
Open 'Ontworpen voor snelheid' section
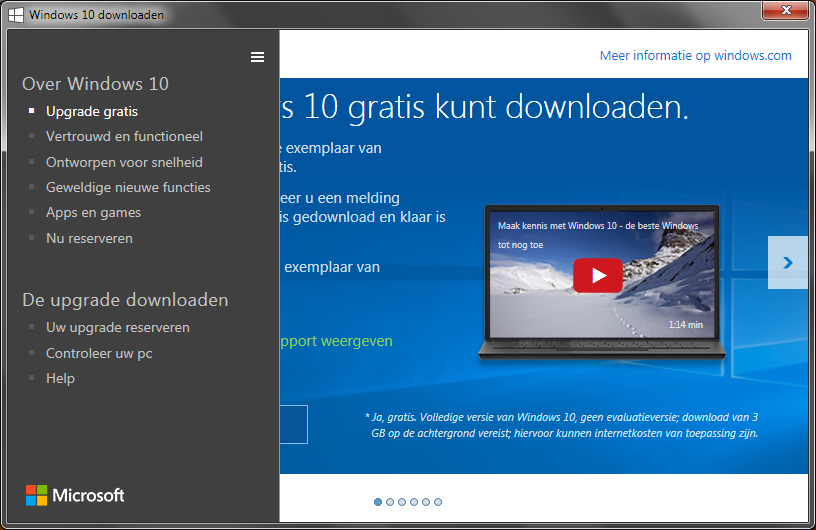pyautogui.click(x=124, y=162)
